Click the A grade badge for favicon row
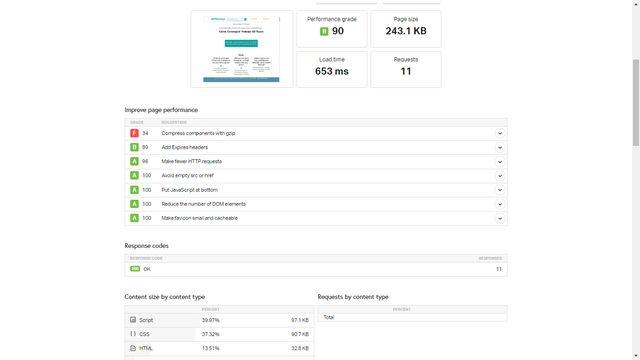Viewport: 640px width, 360px height. coord(134,218)
